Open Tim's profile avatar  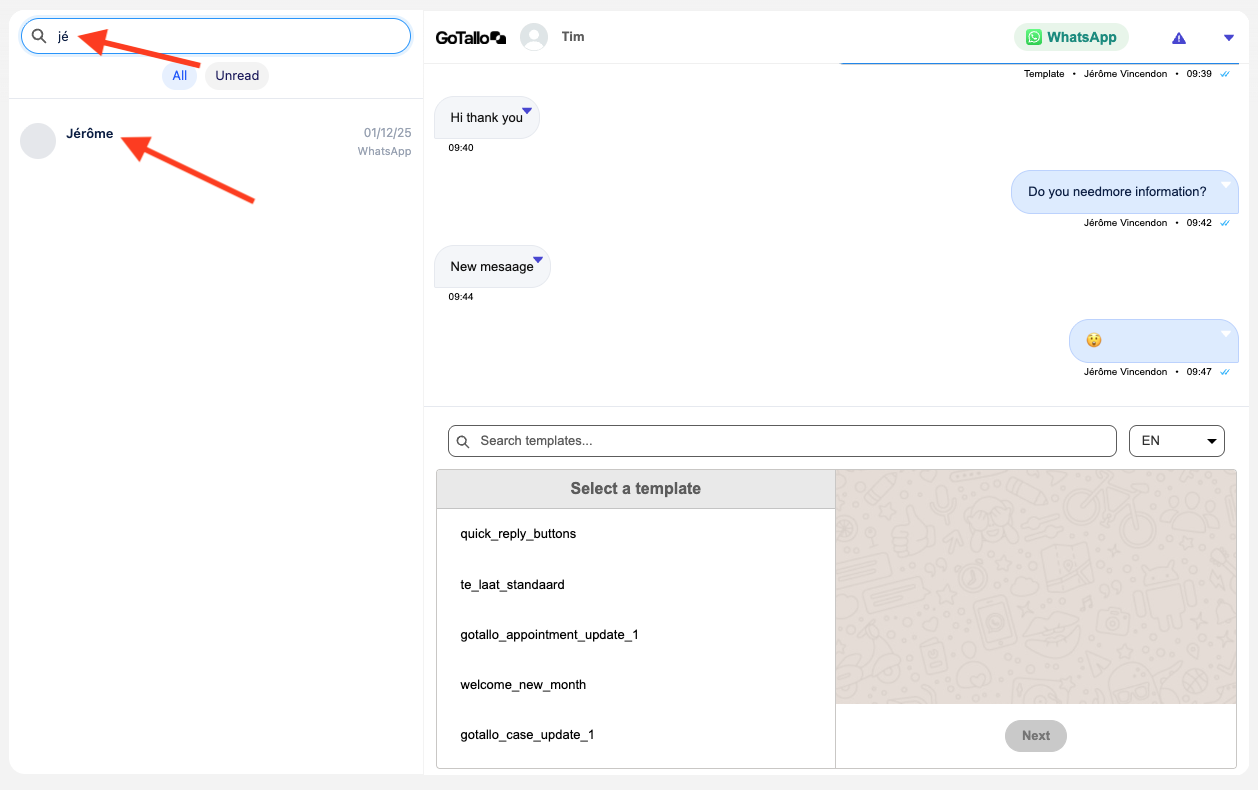(534, 37)
